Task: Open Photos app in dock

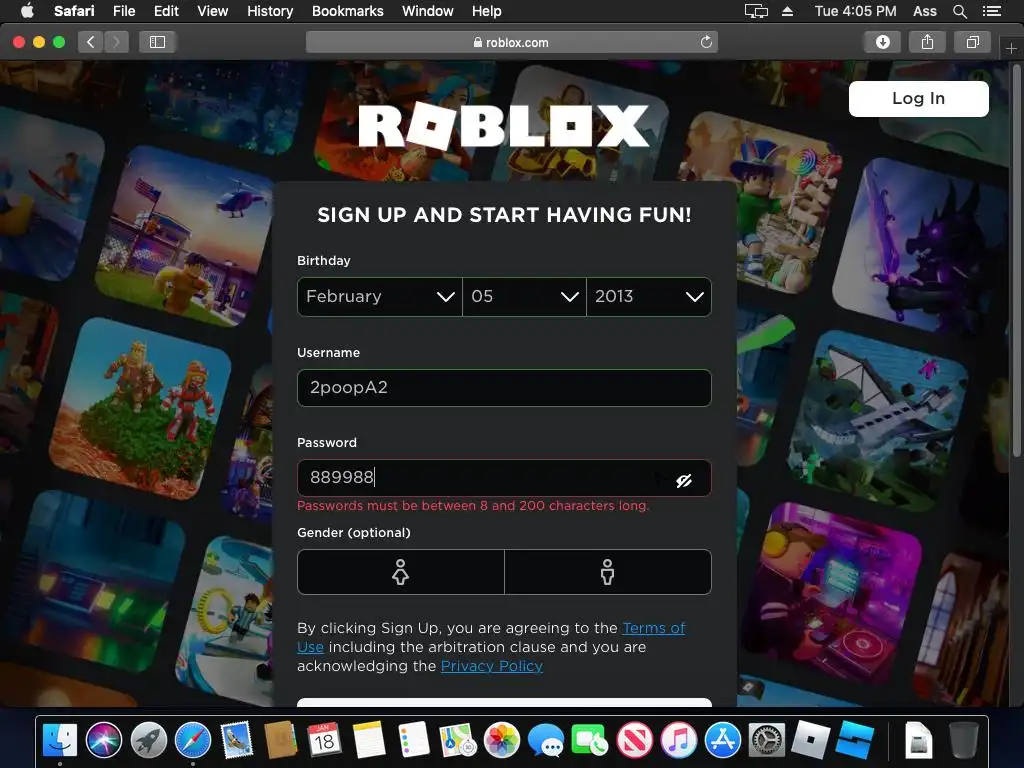Action: pos(502,741)
